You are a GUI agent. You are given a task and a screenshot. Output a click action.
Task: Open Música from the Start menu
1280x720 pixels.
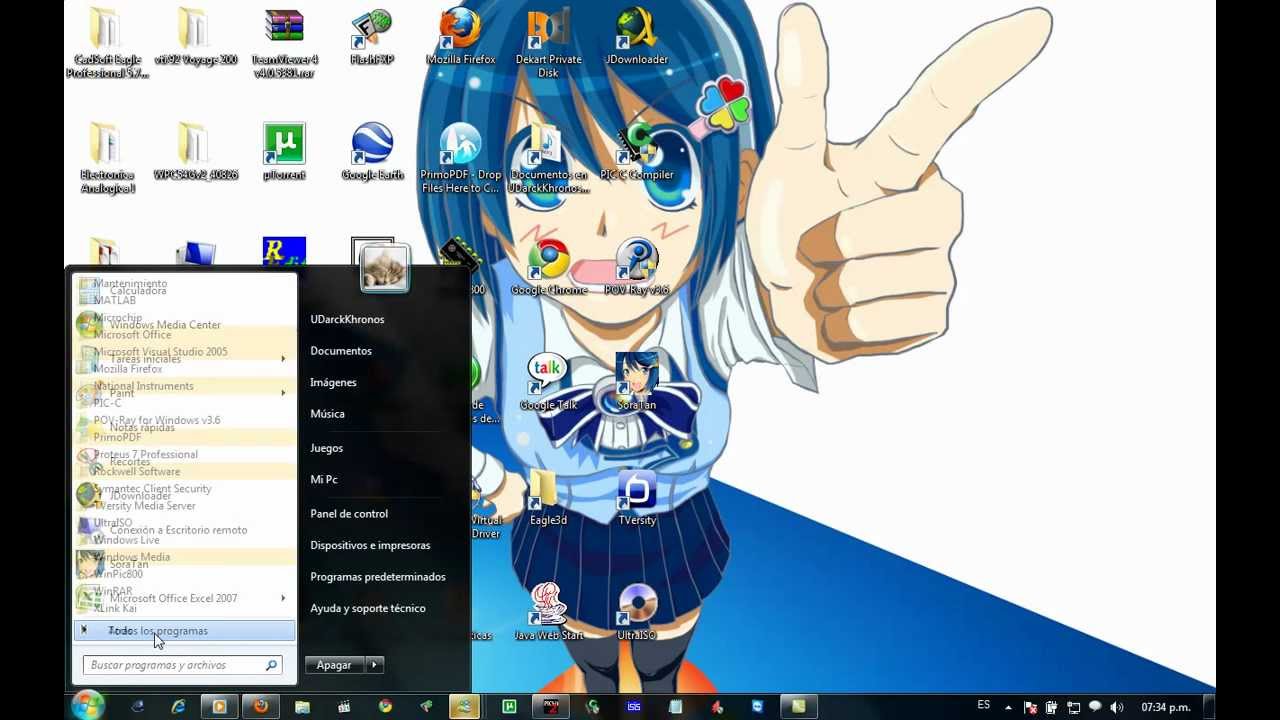pyautogui.click(x=327, y=414)
